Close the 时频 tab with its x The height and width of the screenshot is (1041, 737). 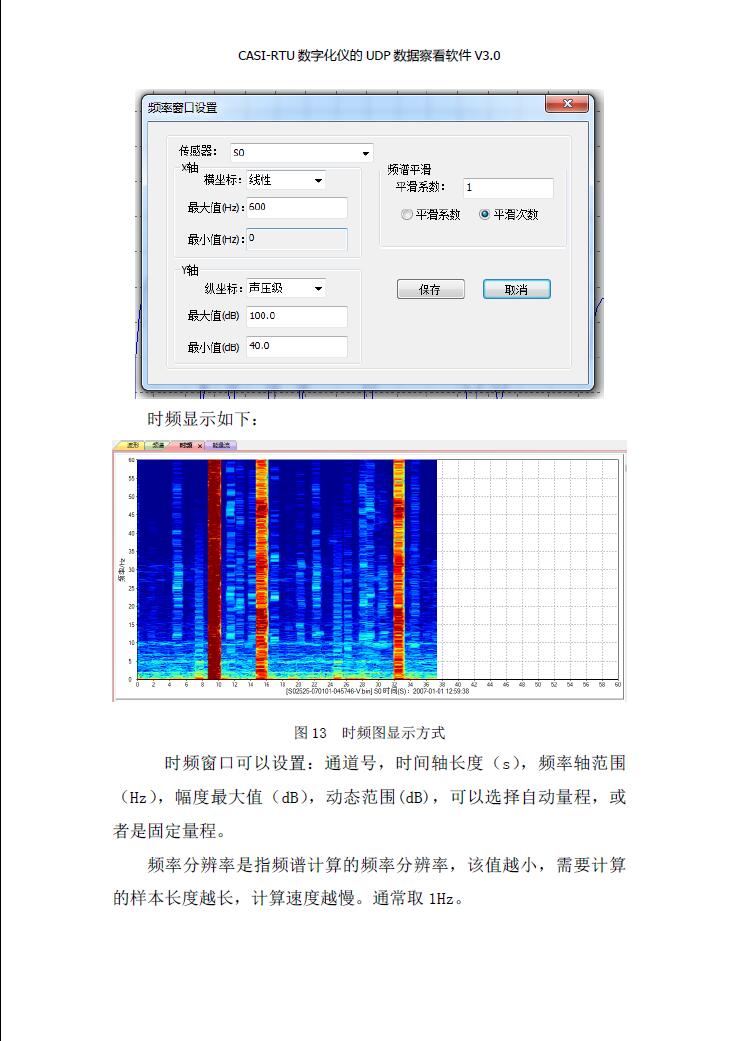[x=200, y=446]
